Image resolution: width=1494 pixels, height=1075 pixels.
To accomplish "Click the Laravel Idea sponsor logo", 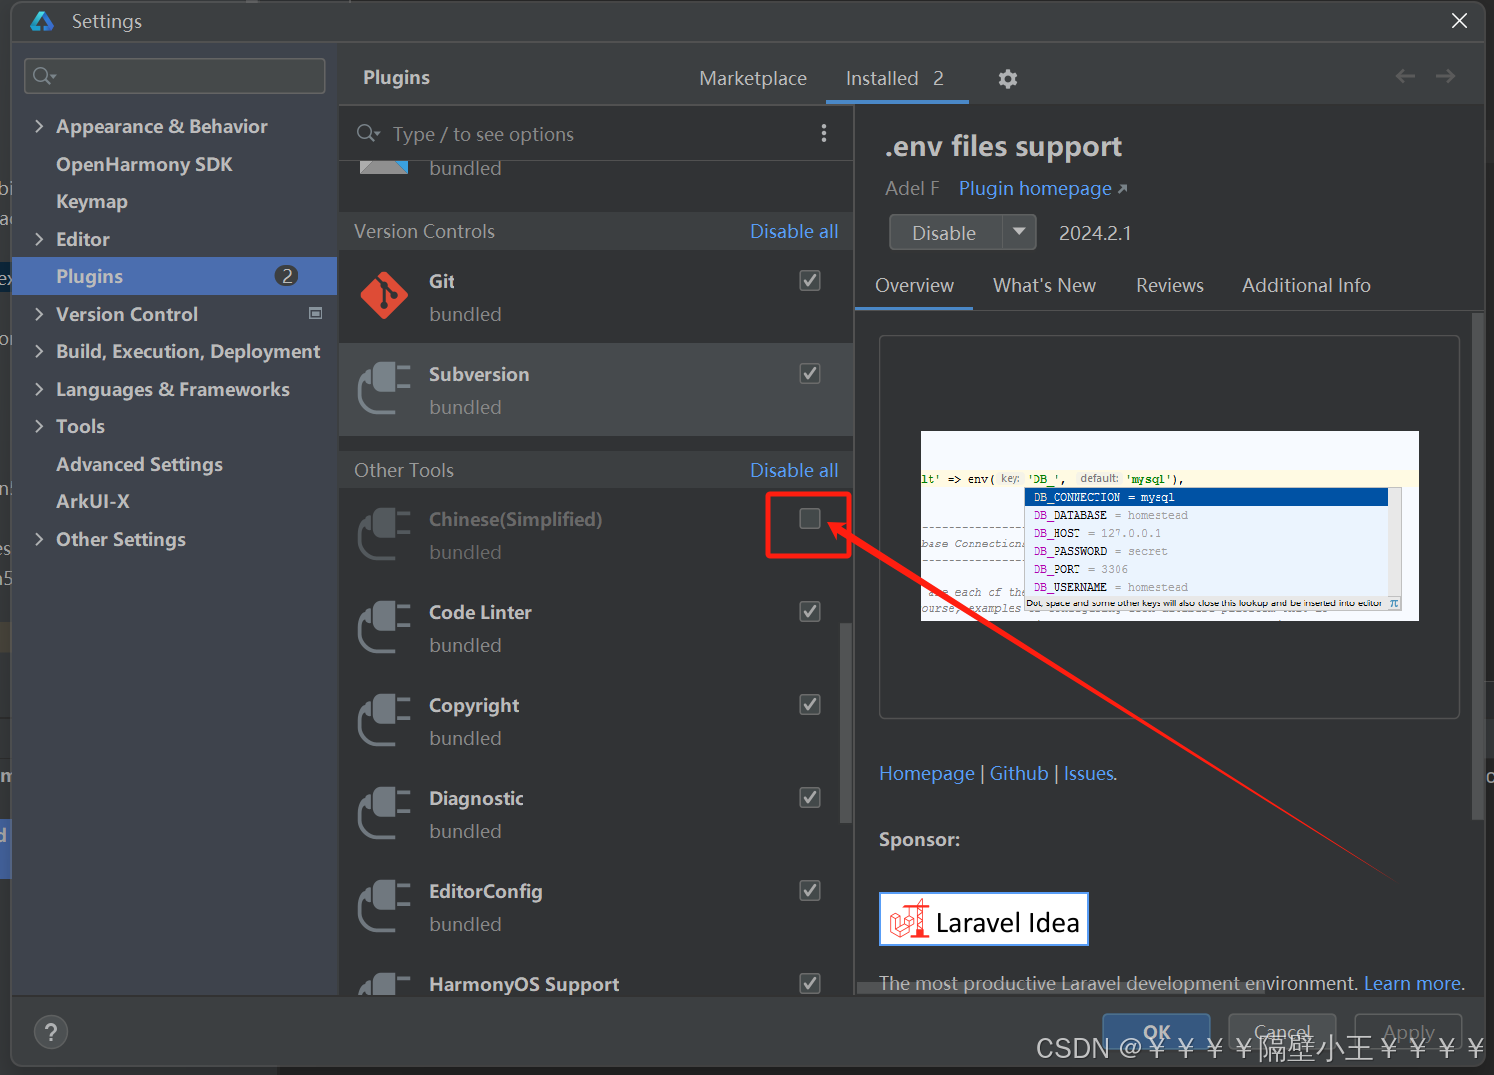I will pyautogui.click(x=984, y=919).
